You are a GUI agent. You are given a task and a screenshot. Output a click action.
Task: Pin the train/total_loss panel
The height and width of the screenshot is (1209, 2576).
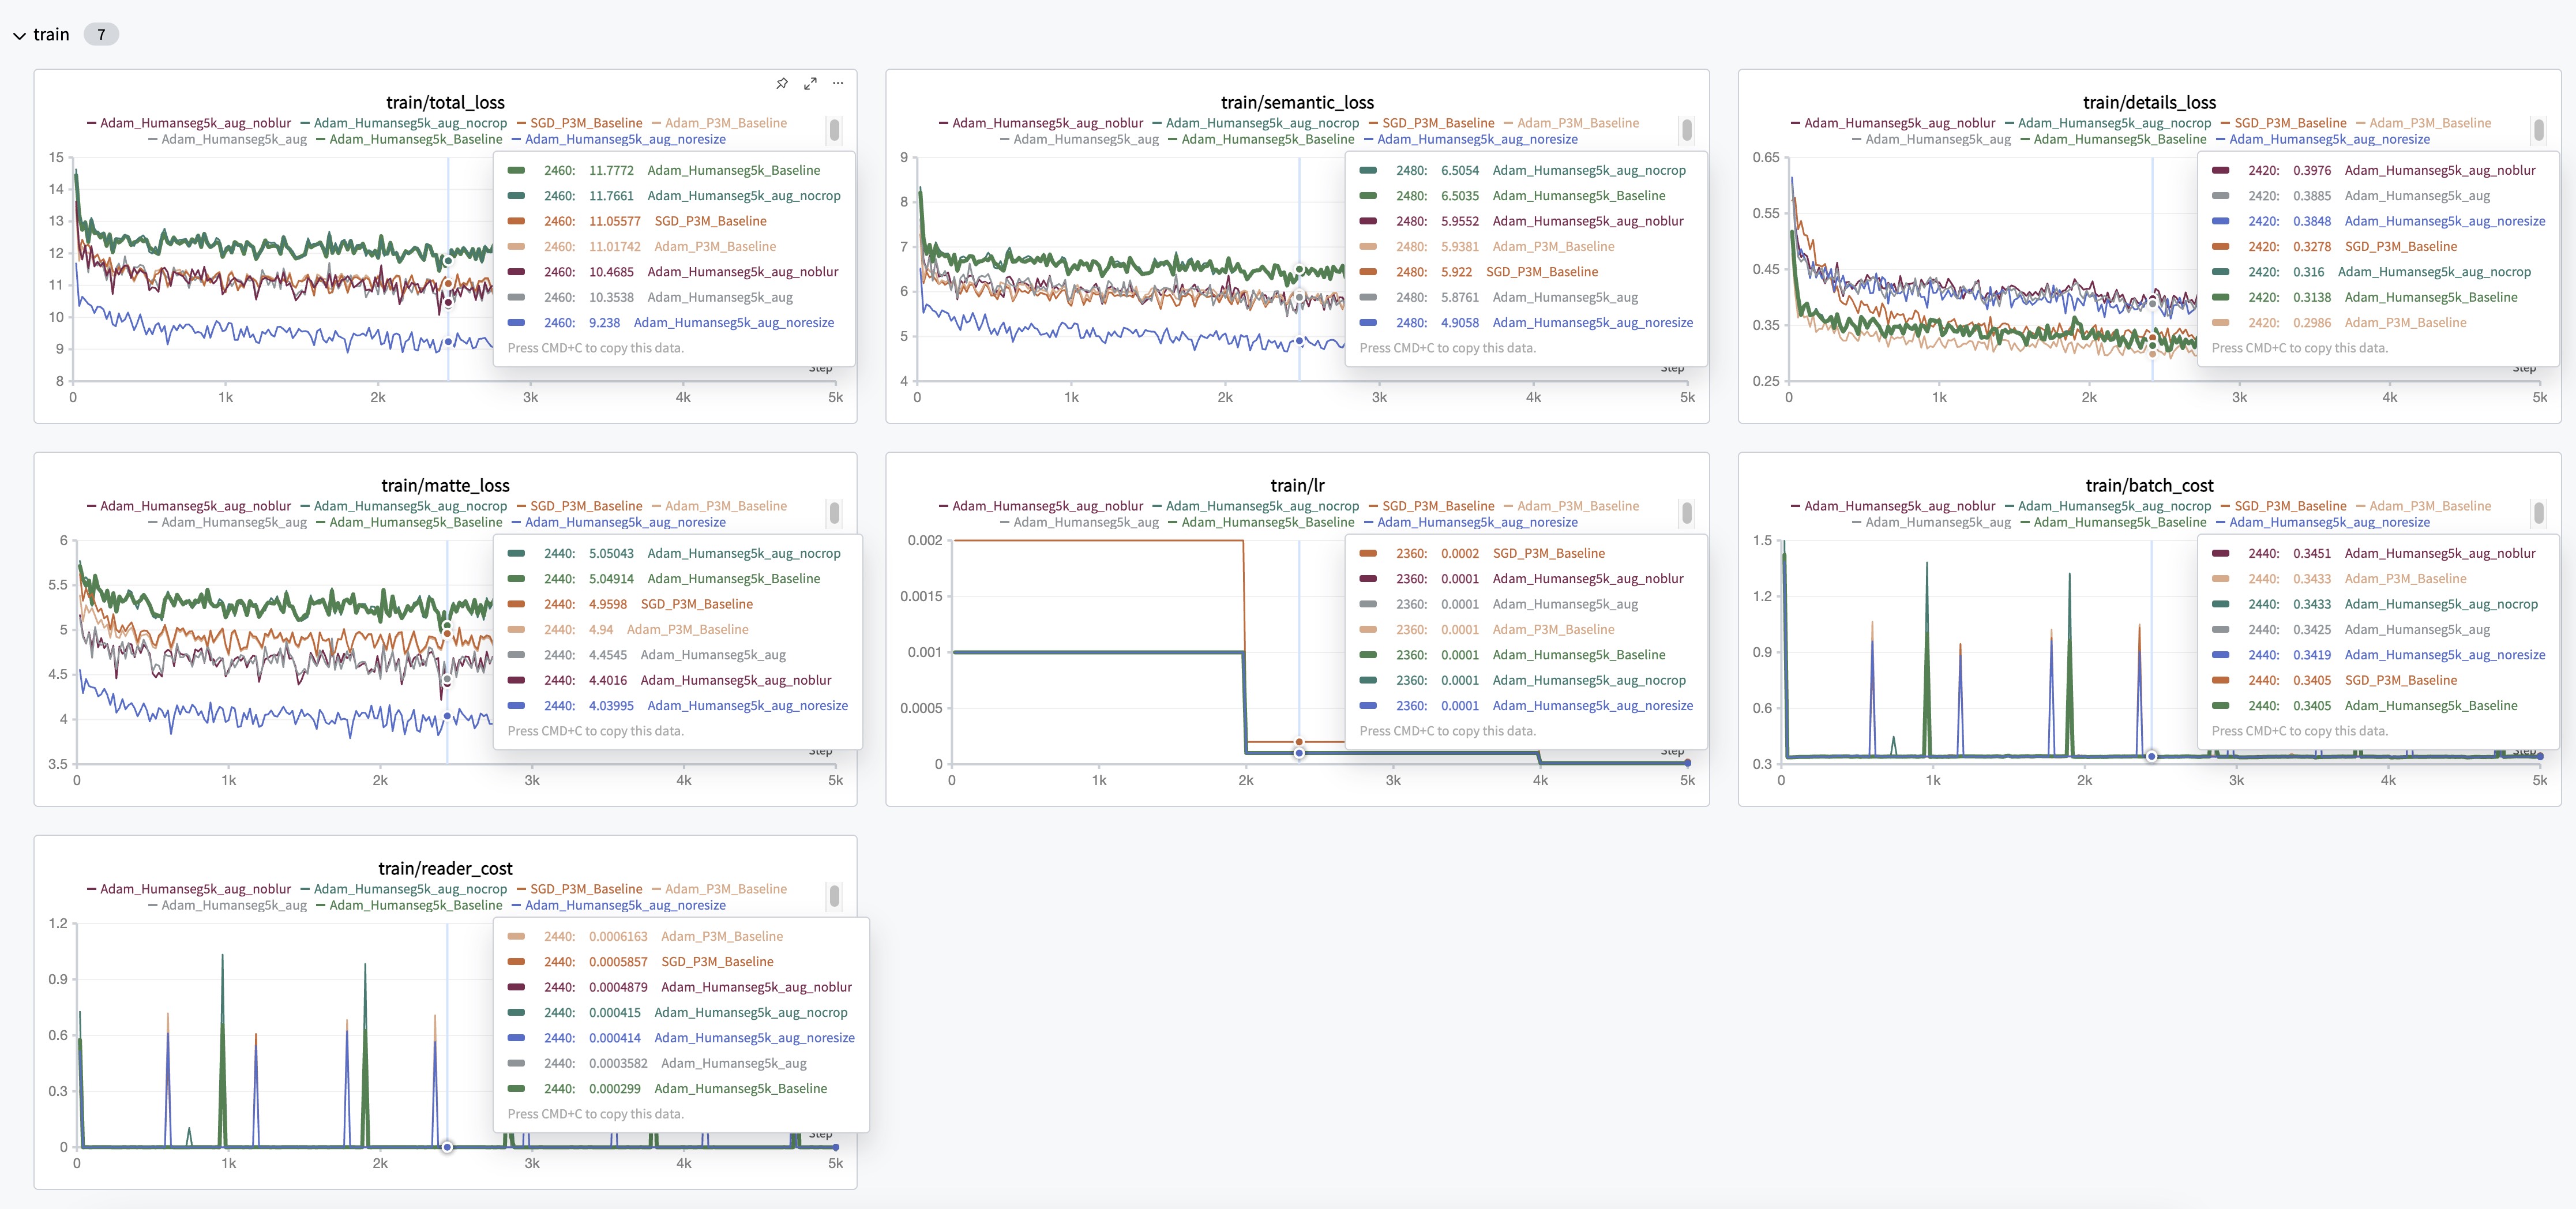click(782, 83)
